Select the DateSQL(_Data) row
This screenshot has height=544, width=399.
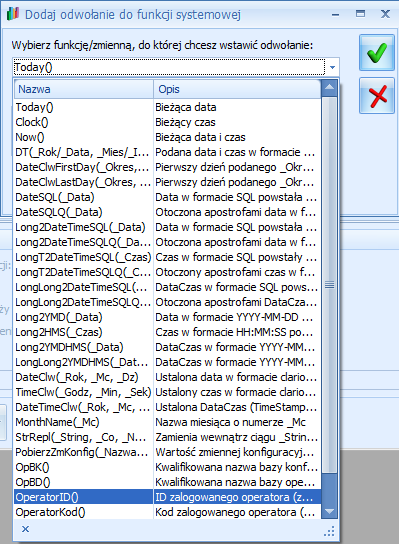[x=168, y=197]
